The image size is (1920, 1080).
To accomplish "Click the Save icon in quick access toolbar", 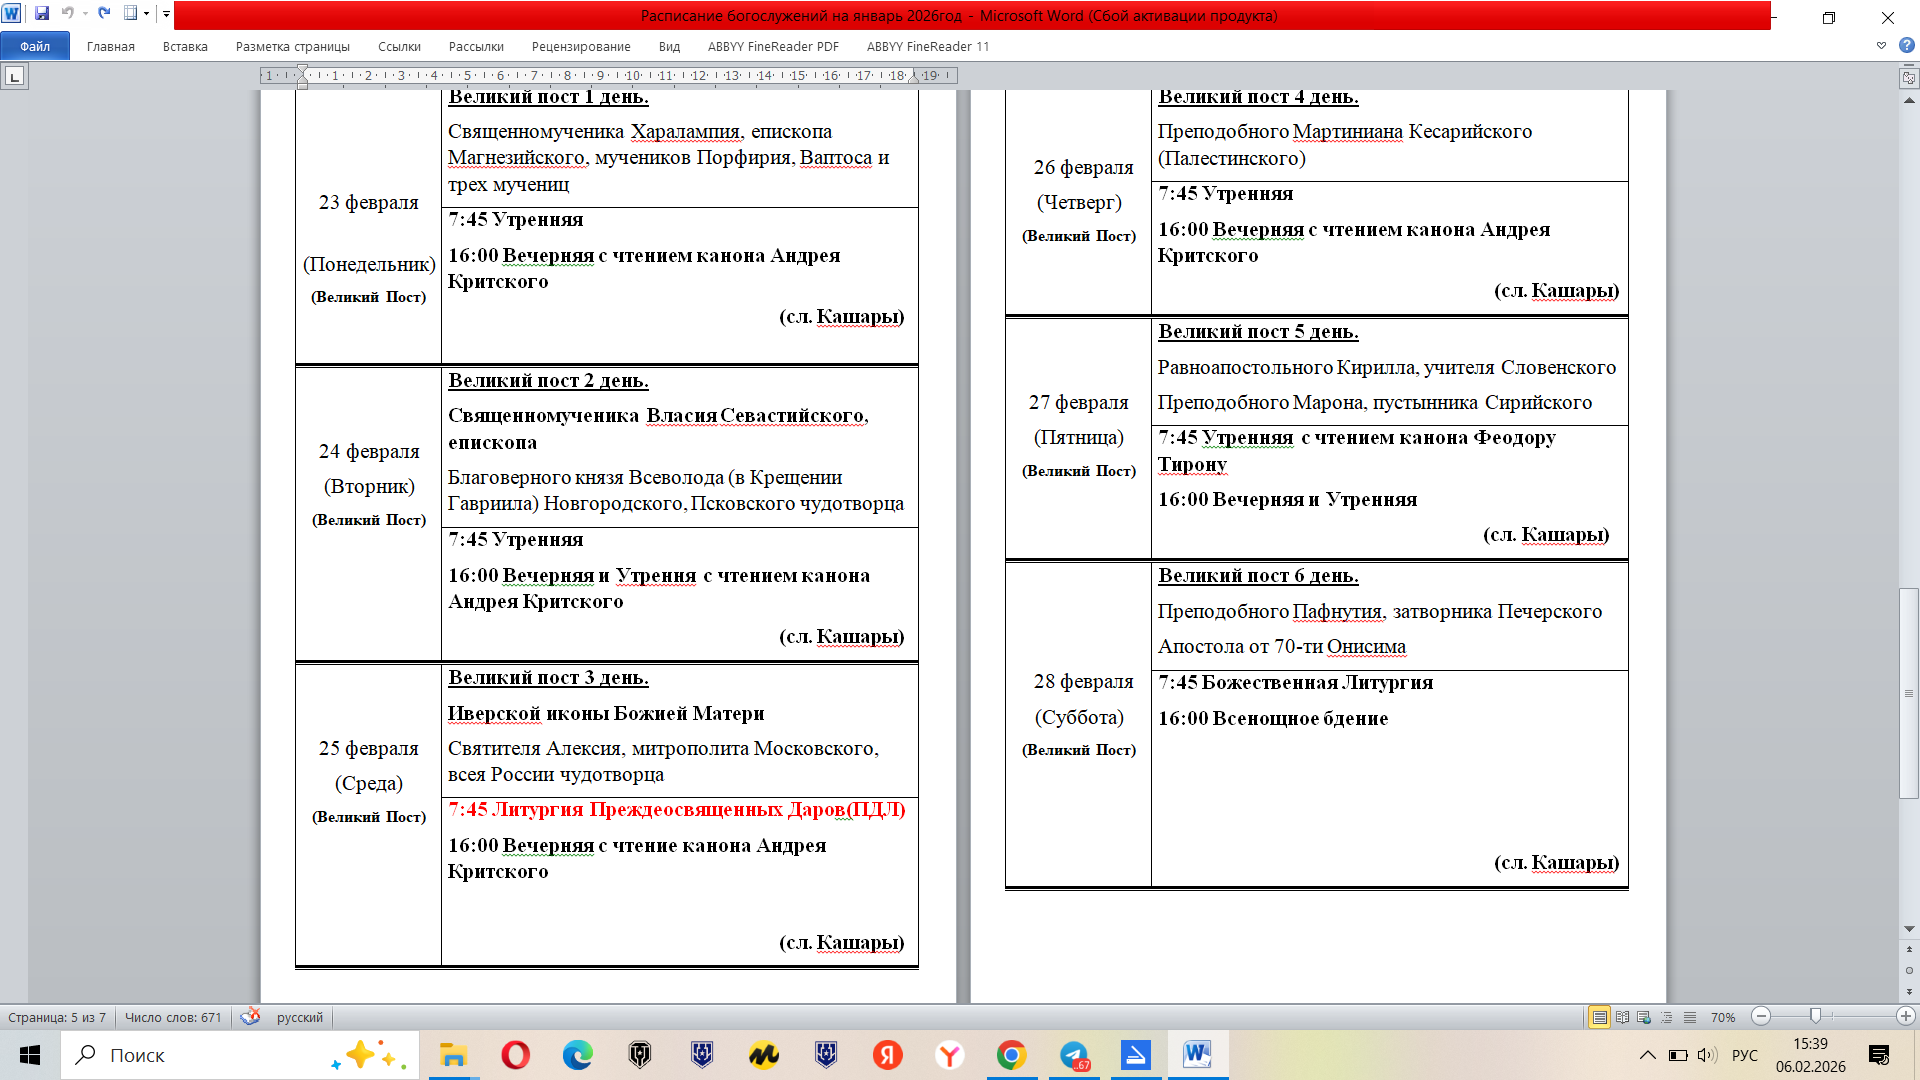I will coord(42,14).
